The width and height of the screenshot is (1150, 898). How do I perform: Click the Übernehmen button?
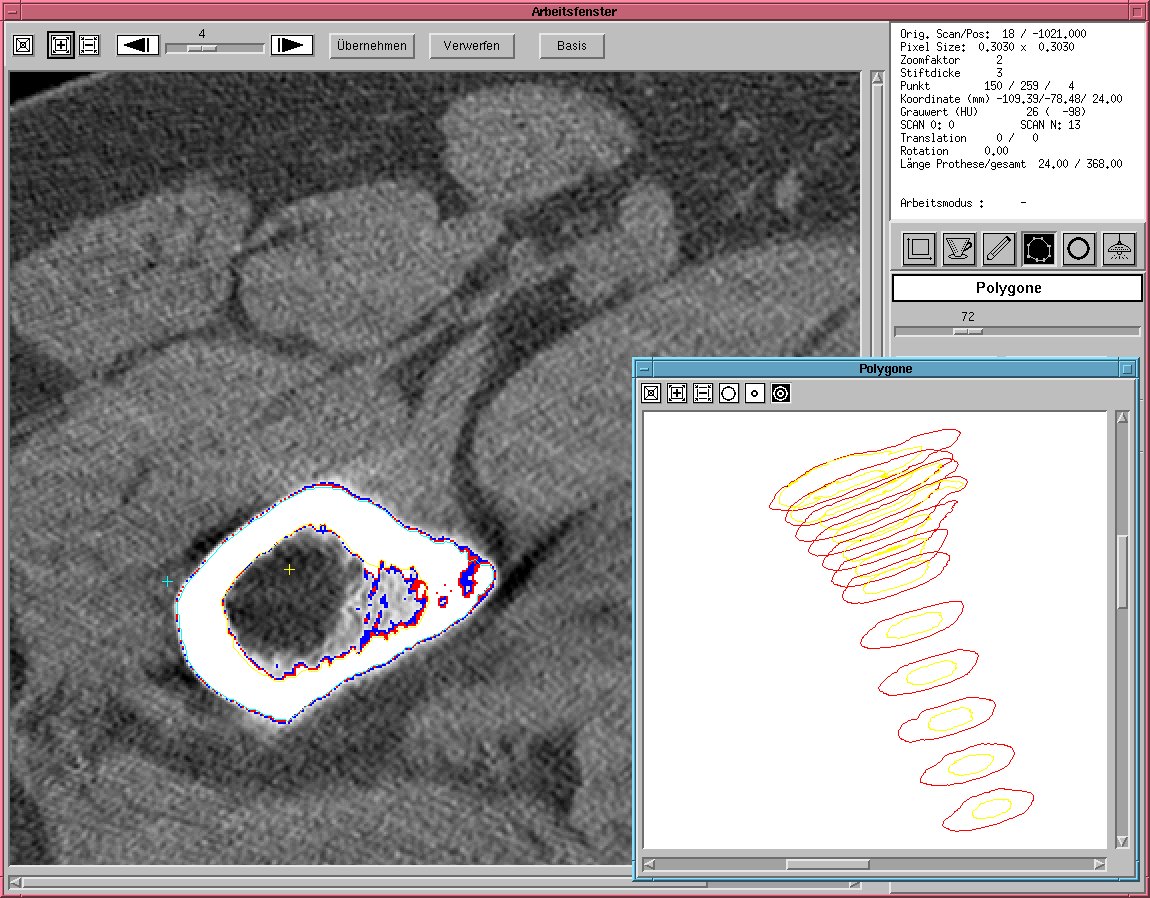click(372, 45)
